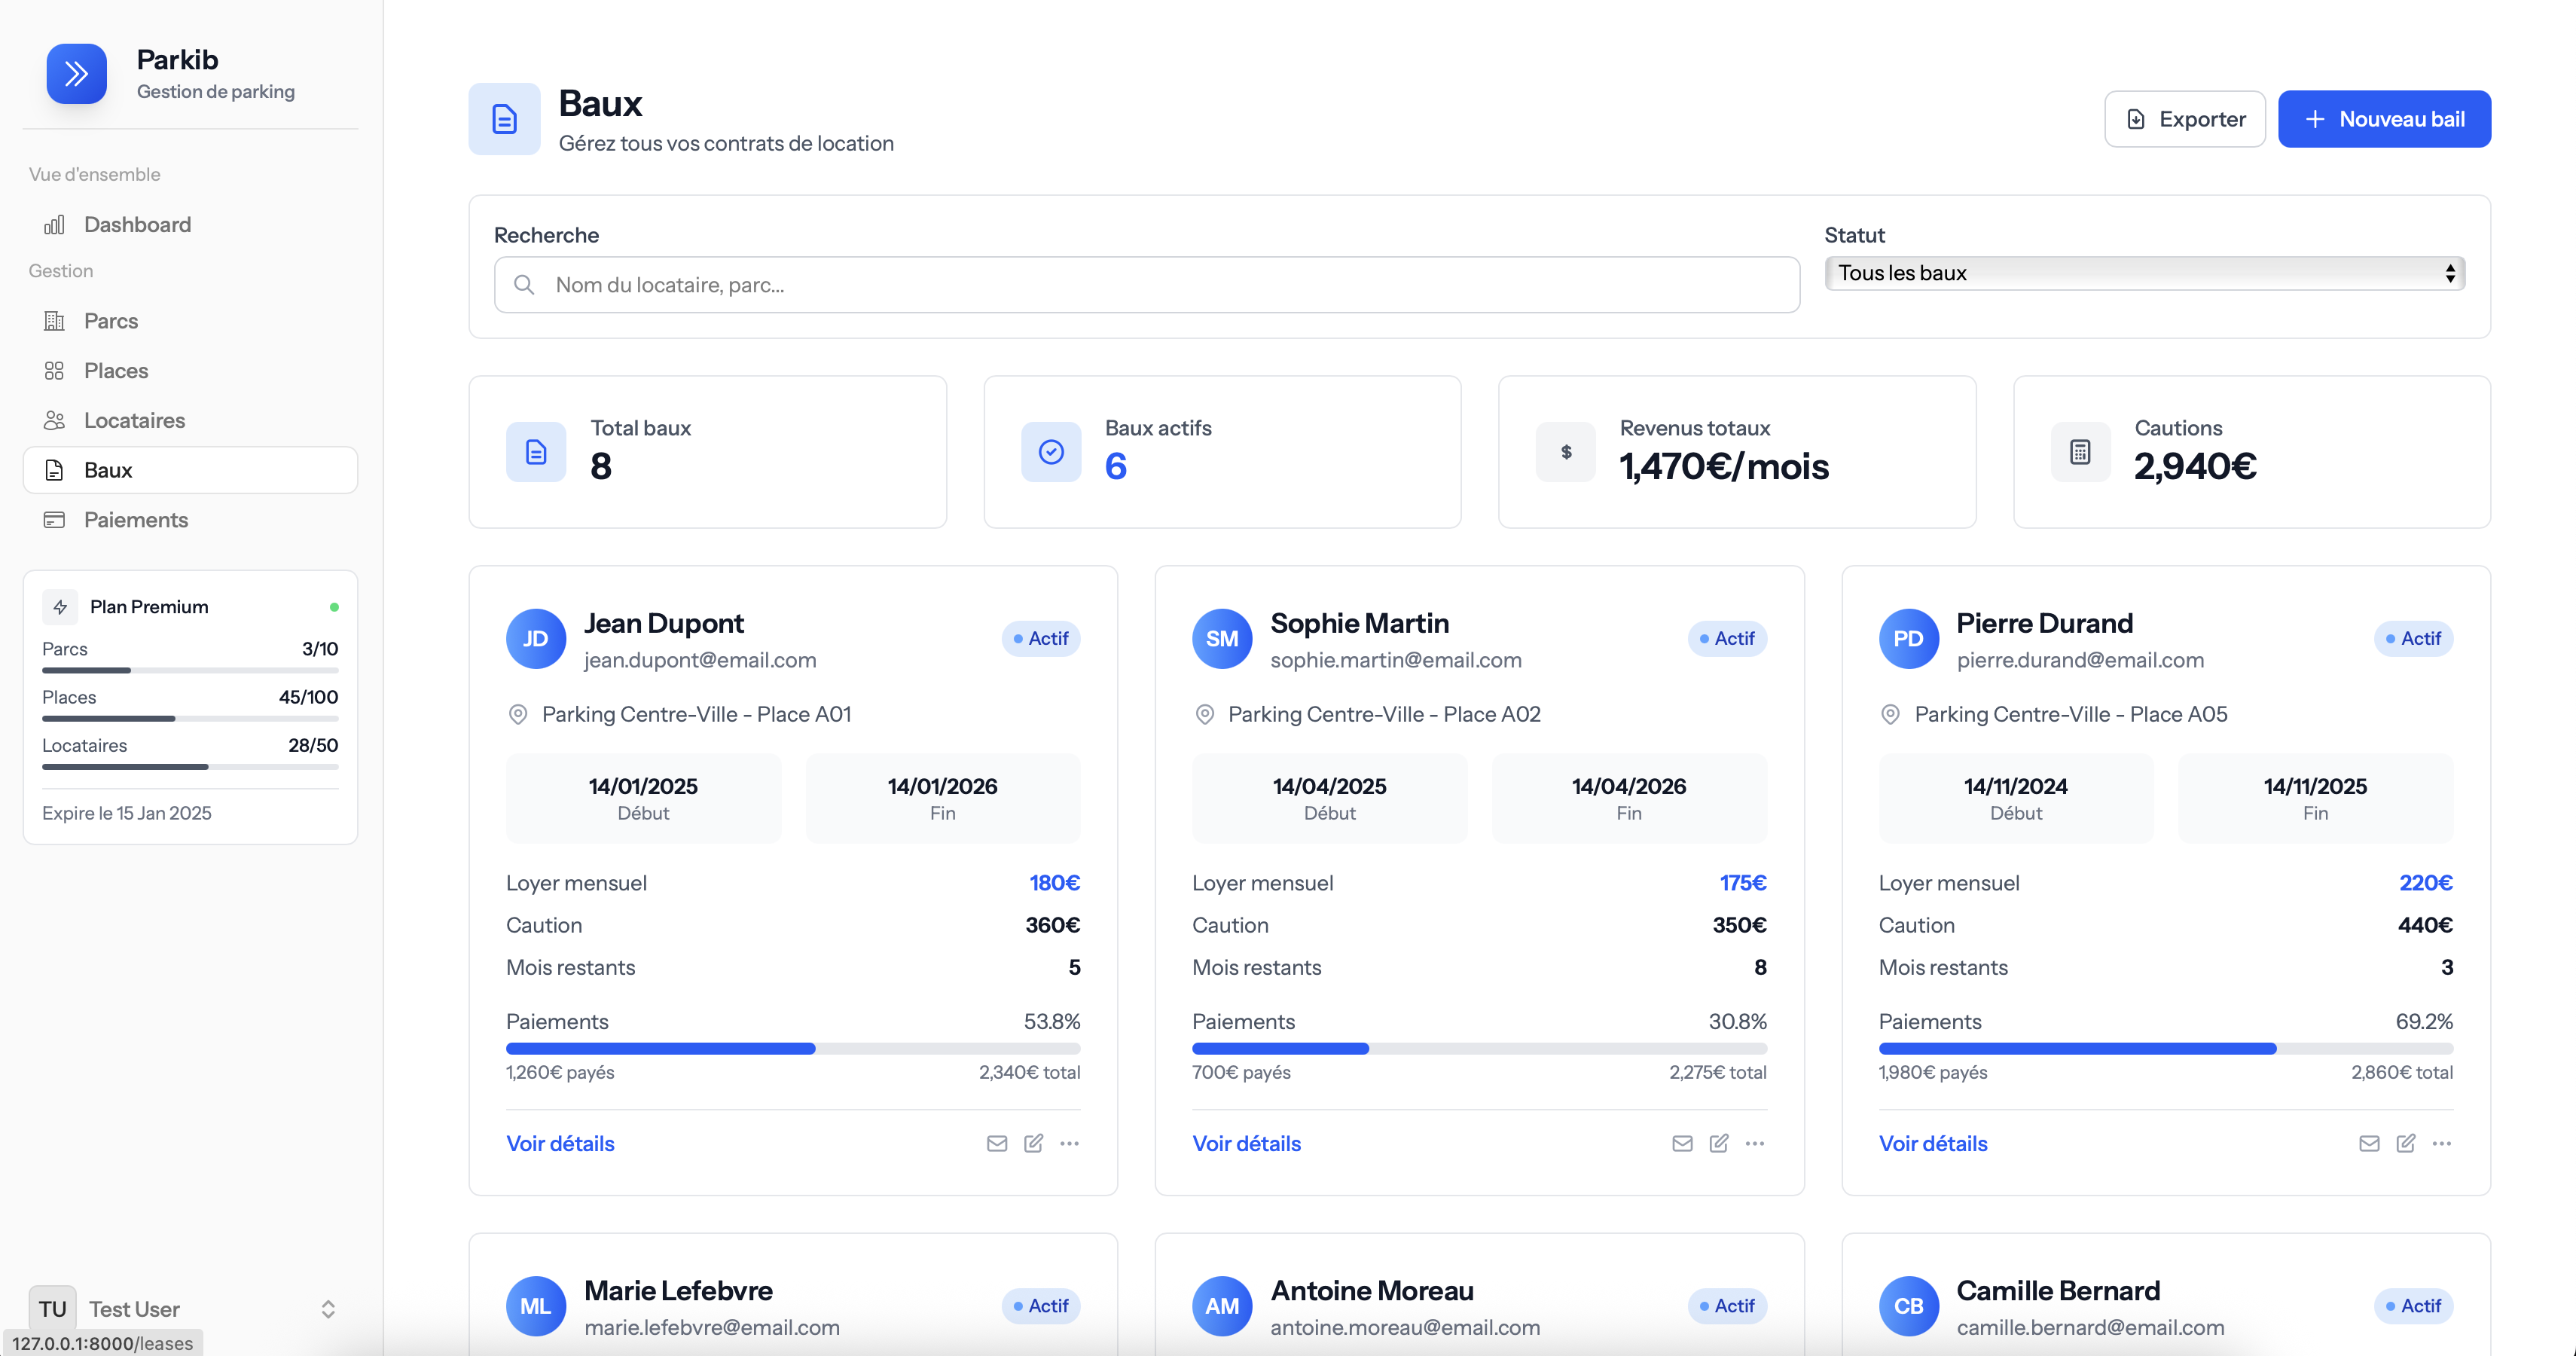This screenshot has height=1356, width=2576.
Task: Click the edit icon on Jean Dupont's lease
Action: (x=1033, y=1143)
